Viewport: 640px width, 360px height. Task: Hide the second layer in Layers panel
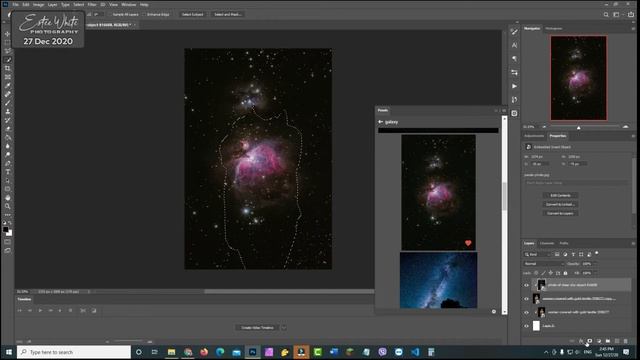[x=527, y=299]
